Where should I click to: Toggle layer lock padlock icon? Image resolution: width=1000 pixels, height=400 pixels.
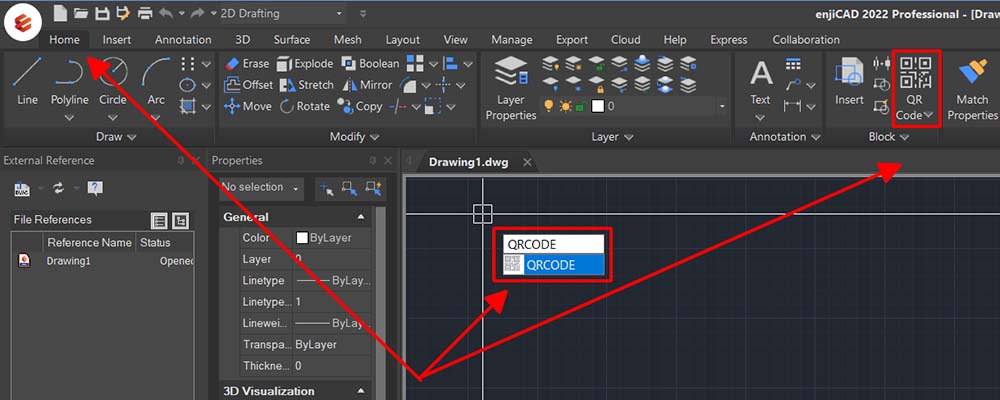tap(580, 106)
